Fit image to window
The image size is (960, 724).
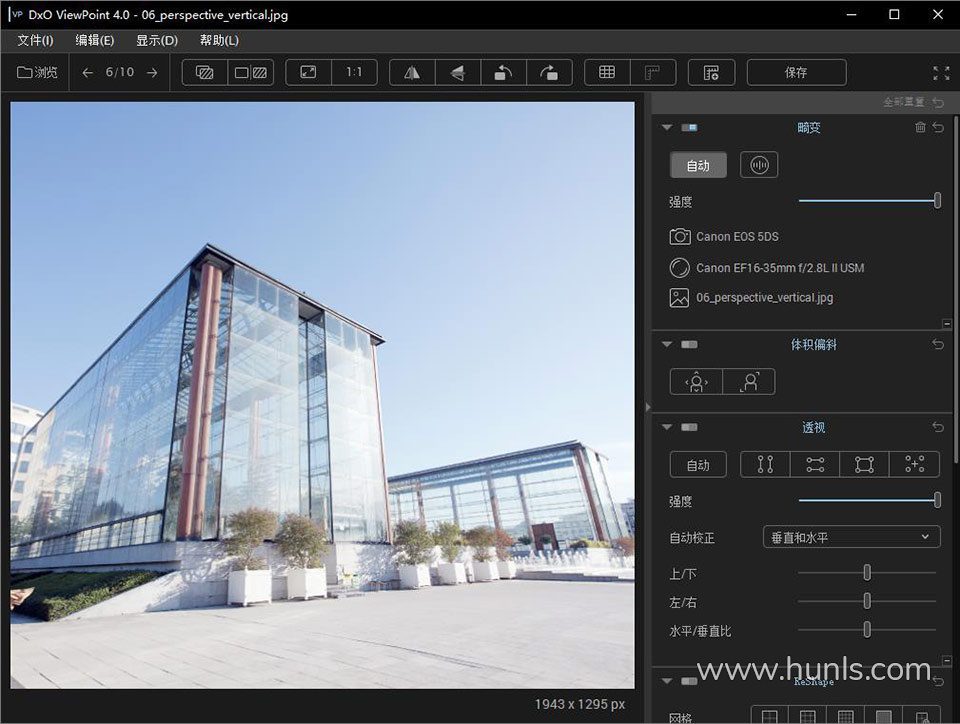point(308,72)
